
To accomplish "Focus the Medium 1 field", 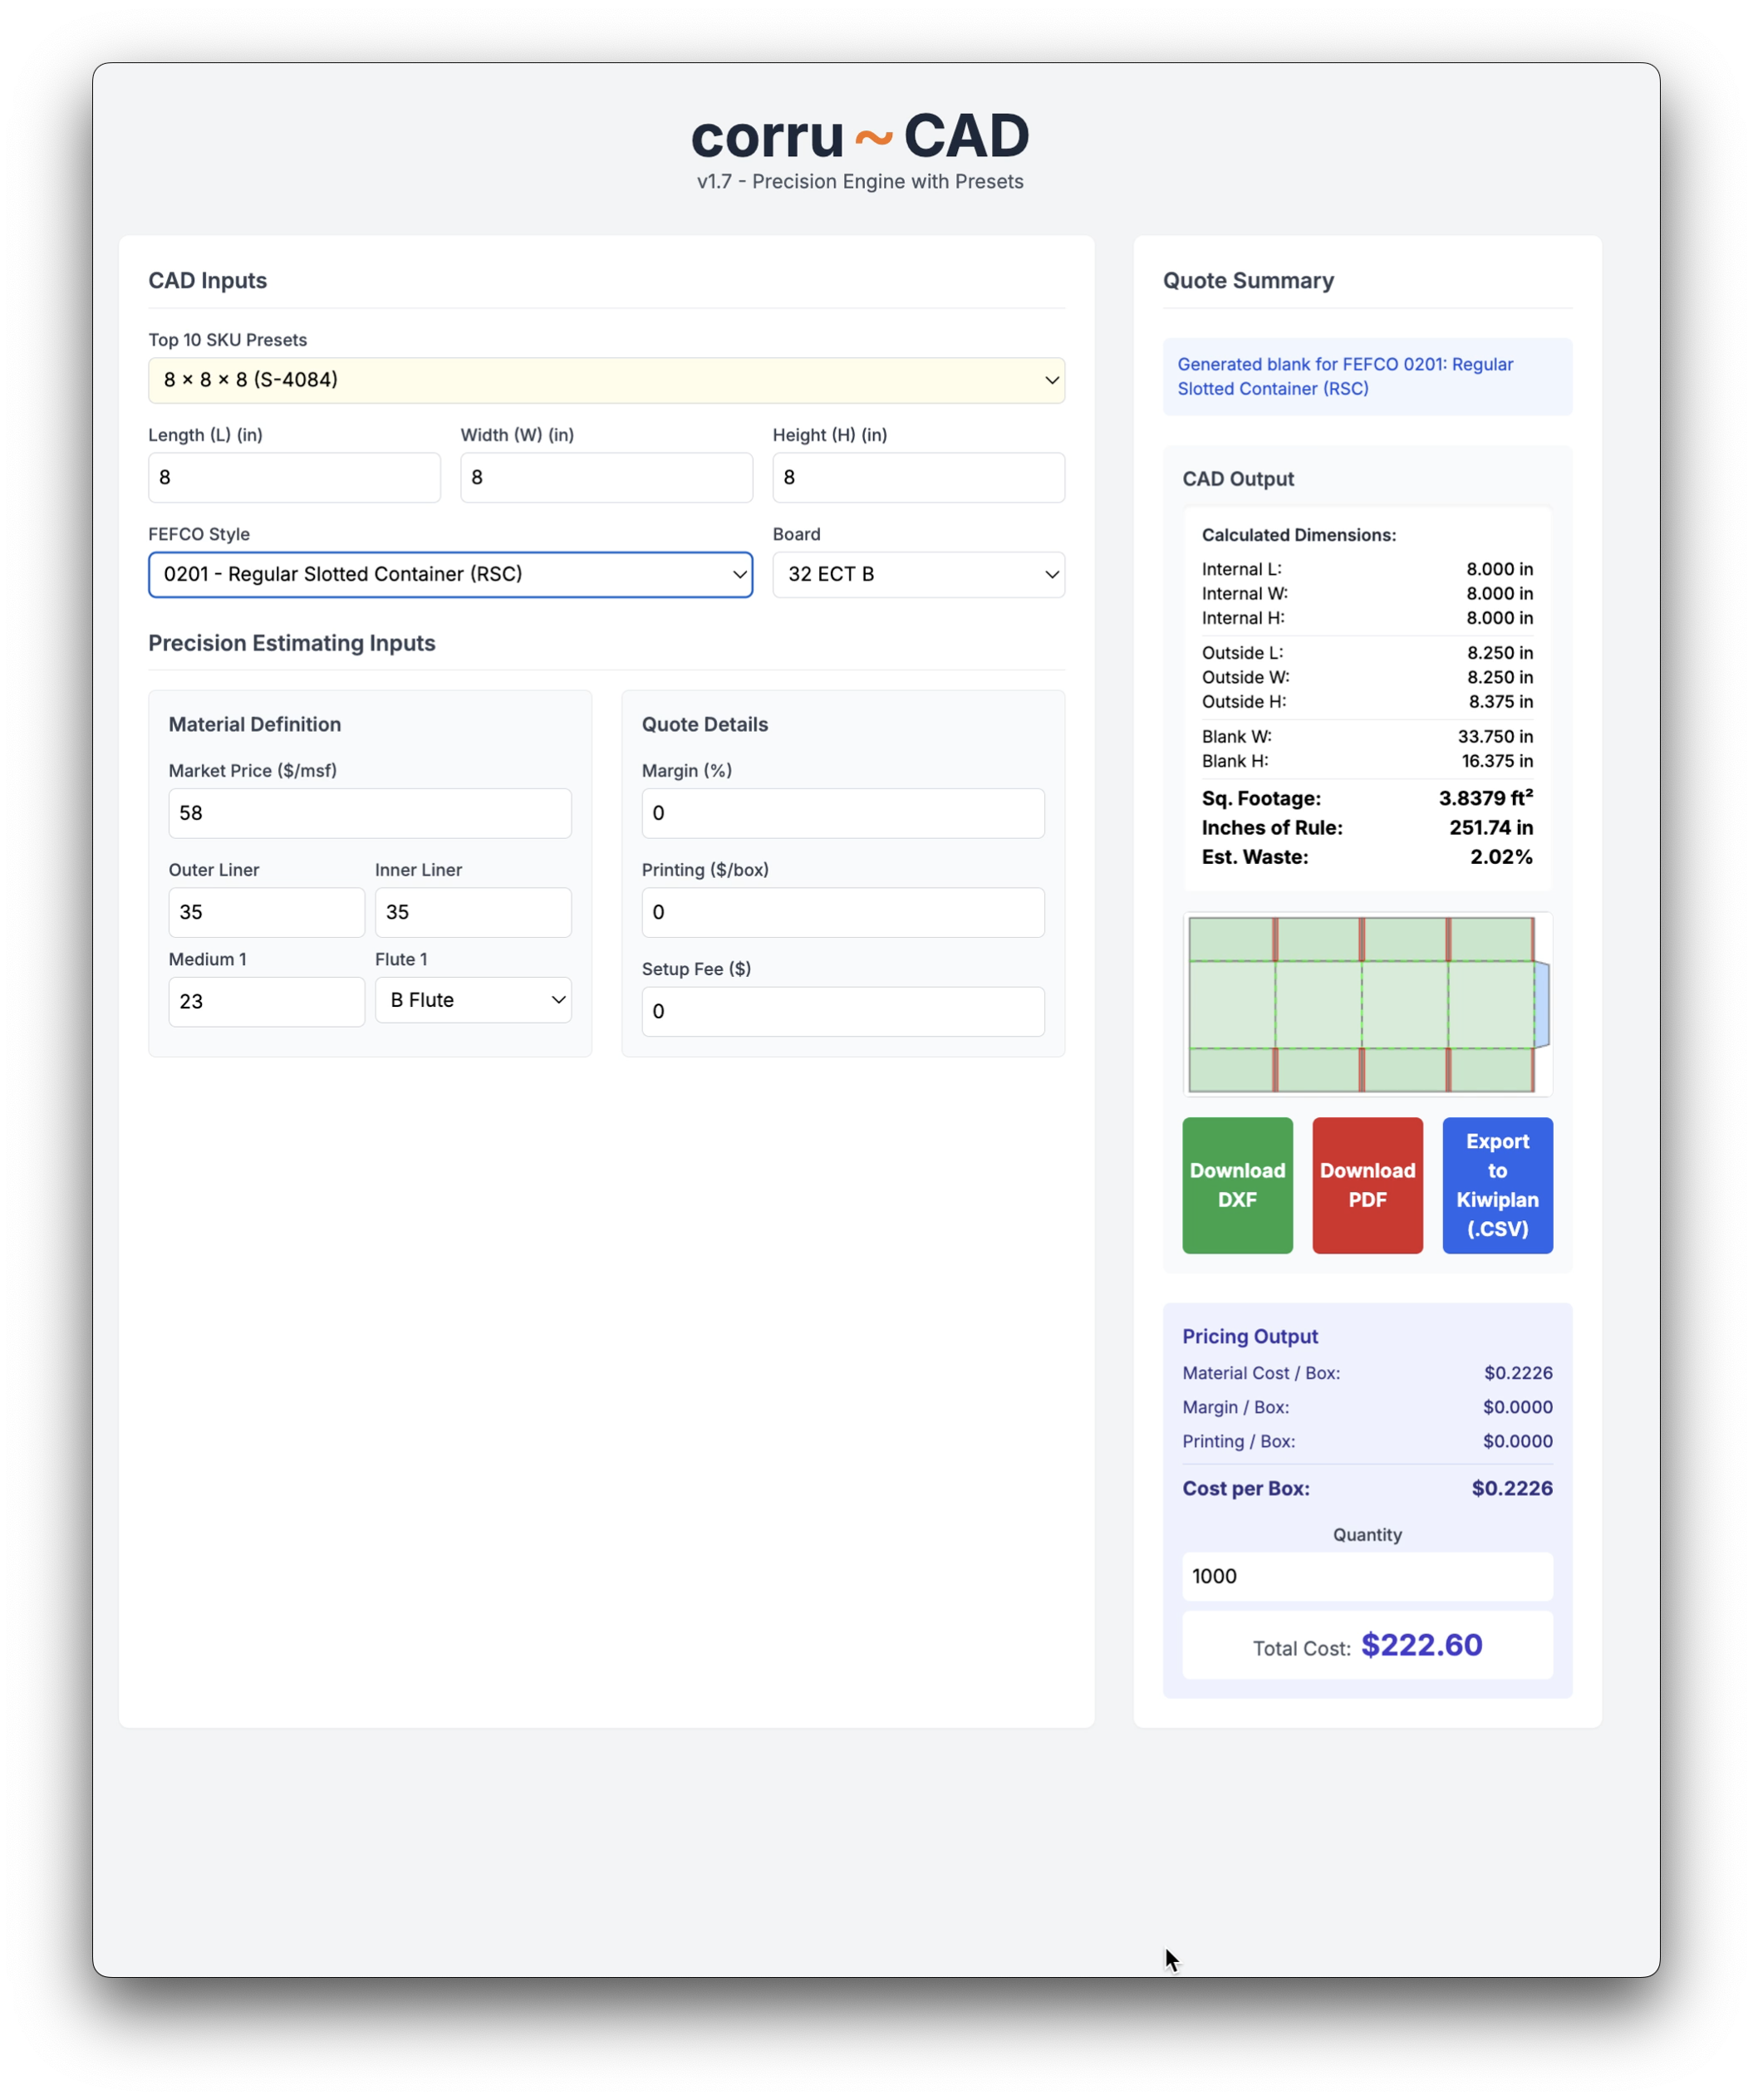I will (266, 1001).
